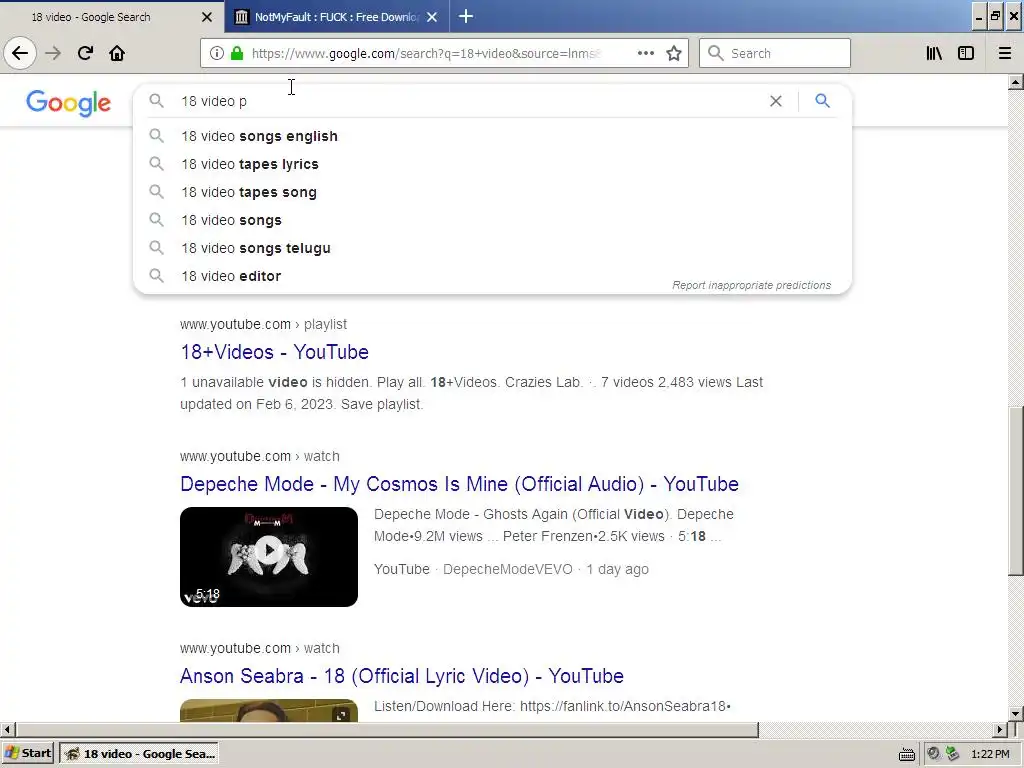Image resolution: width=1024 pixels, height=768 pixels.
Task: Click magnifier beside 18 video editor suggestion
Action: (156, 275)
